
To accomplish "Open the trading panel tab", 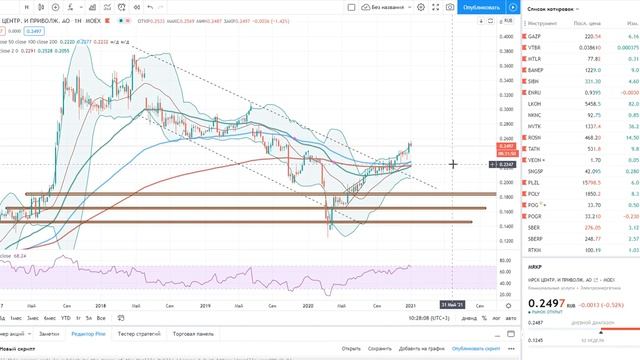I will [x=193, y=334].
